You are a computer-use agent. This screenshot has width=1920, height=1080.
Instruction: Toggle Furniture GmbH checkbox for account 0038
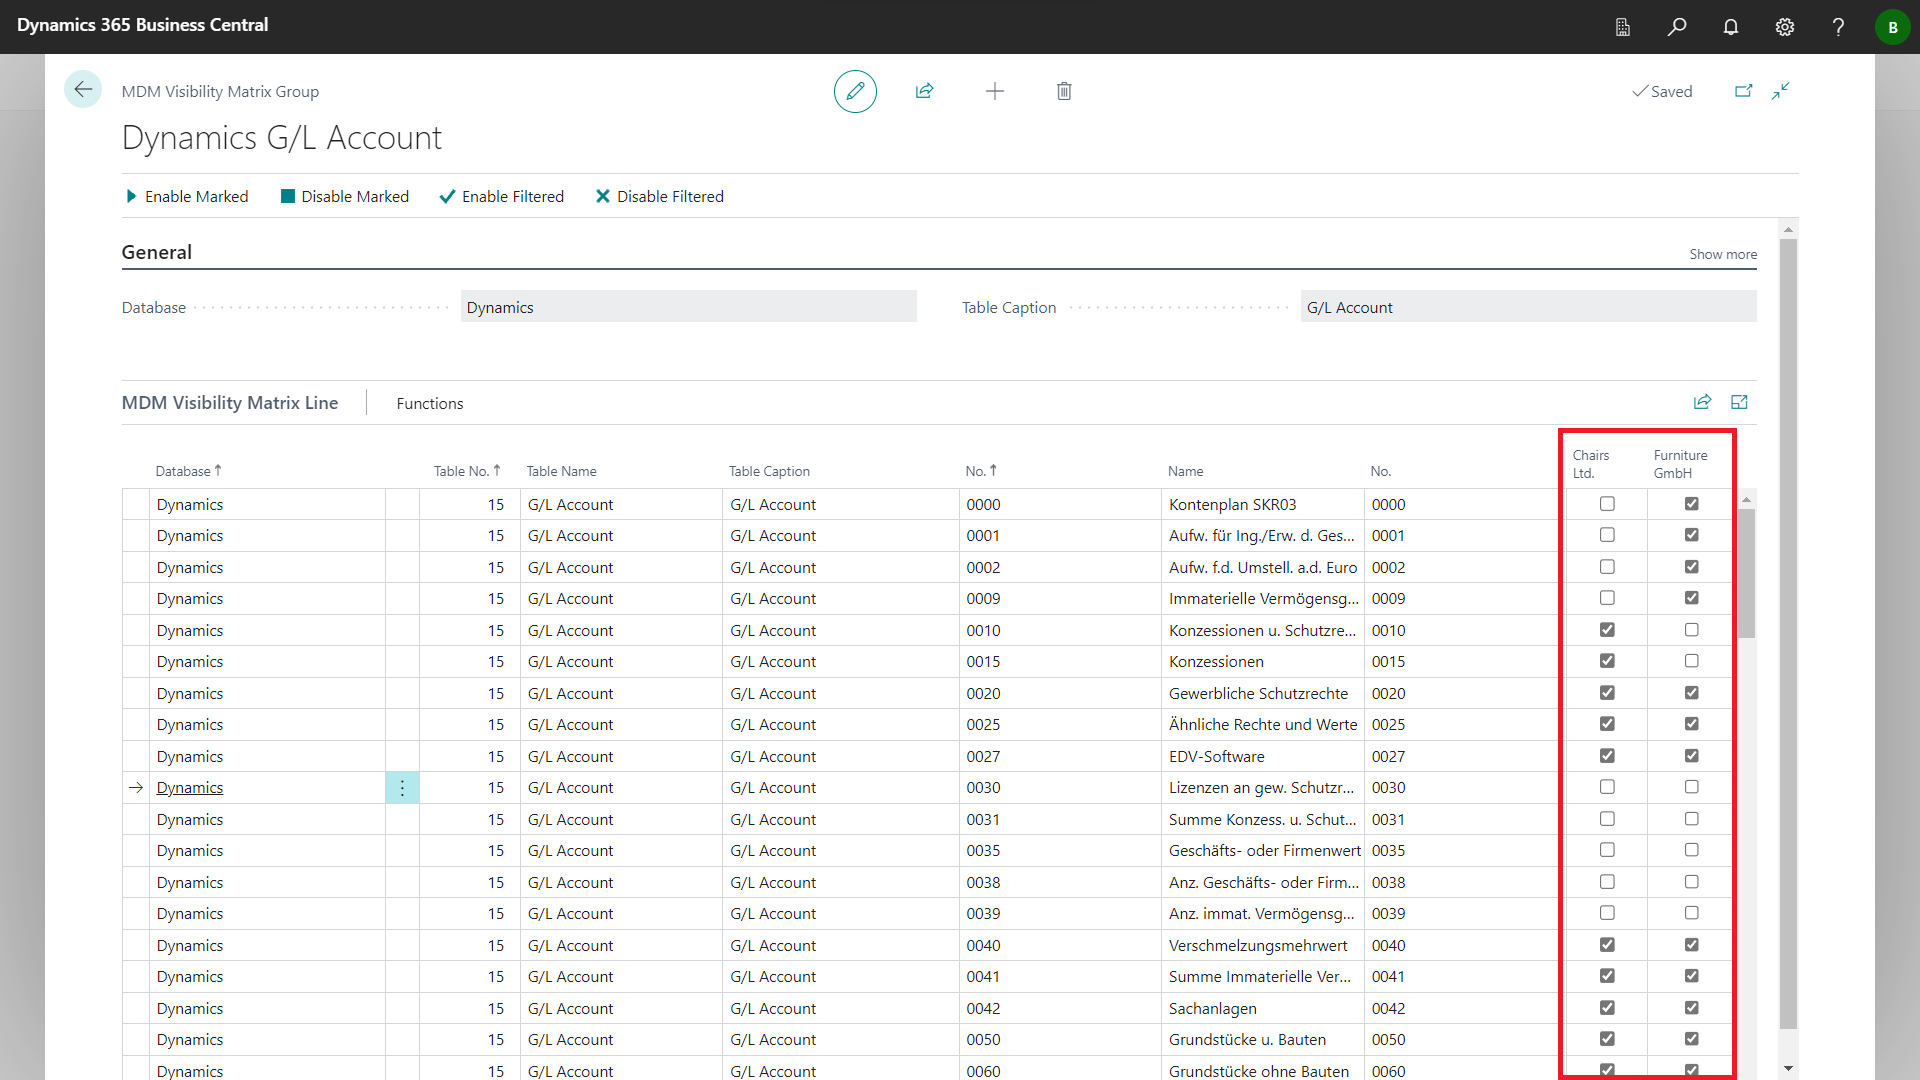[x=1691, y=882]
